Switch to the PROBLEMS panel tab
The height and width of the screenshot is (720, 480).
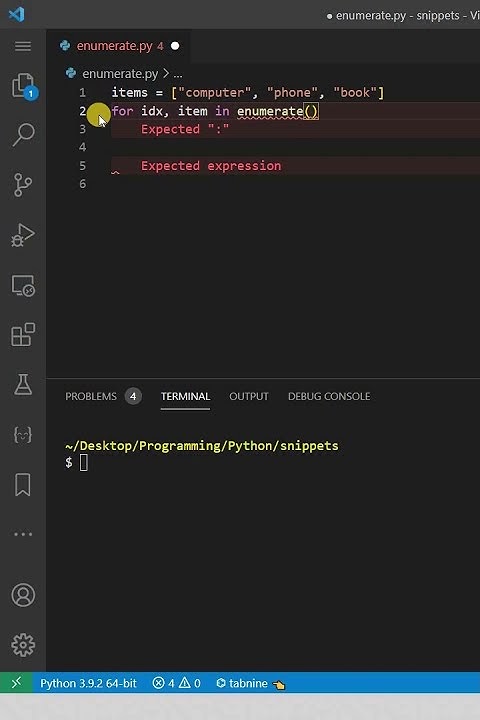point(91,396)
